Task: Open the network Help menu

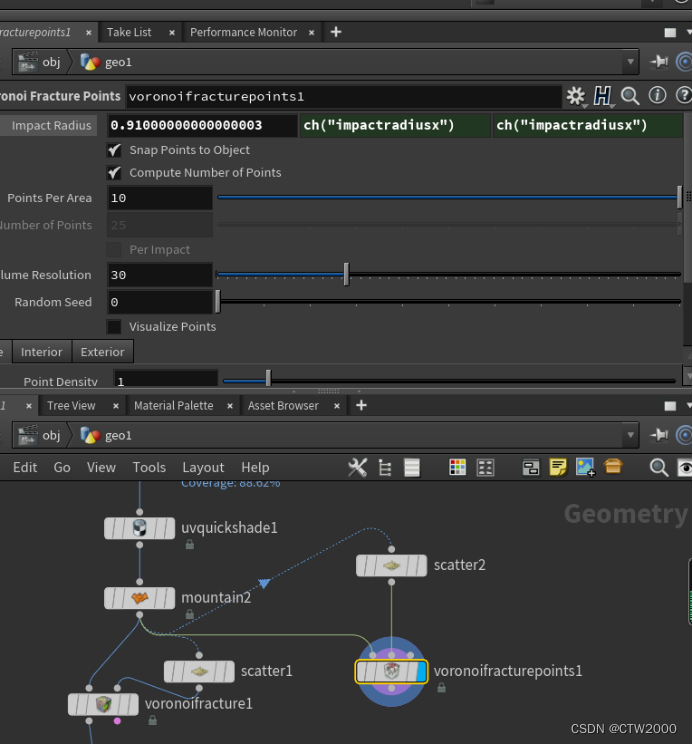Action: click(x=255, y=468)
